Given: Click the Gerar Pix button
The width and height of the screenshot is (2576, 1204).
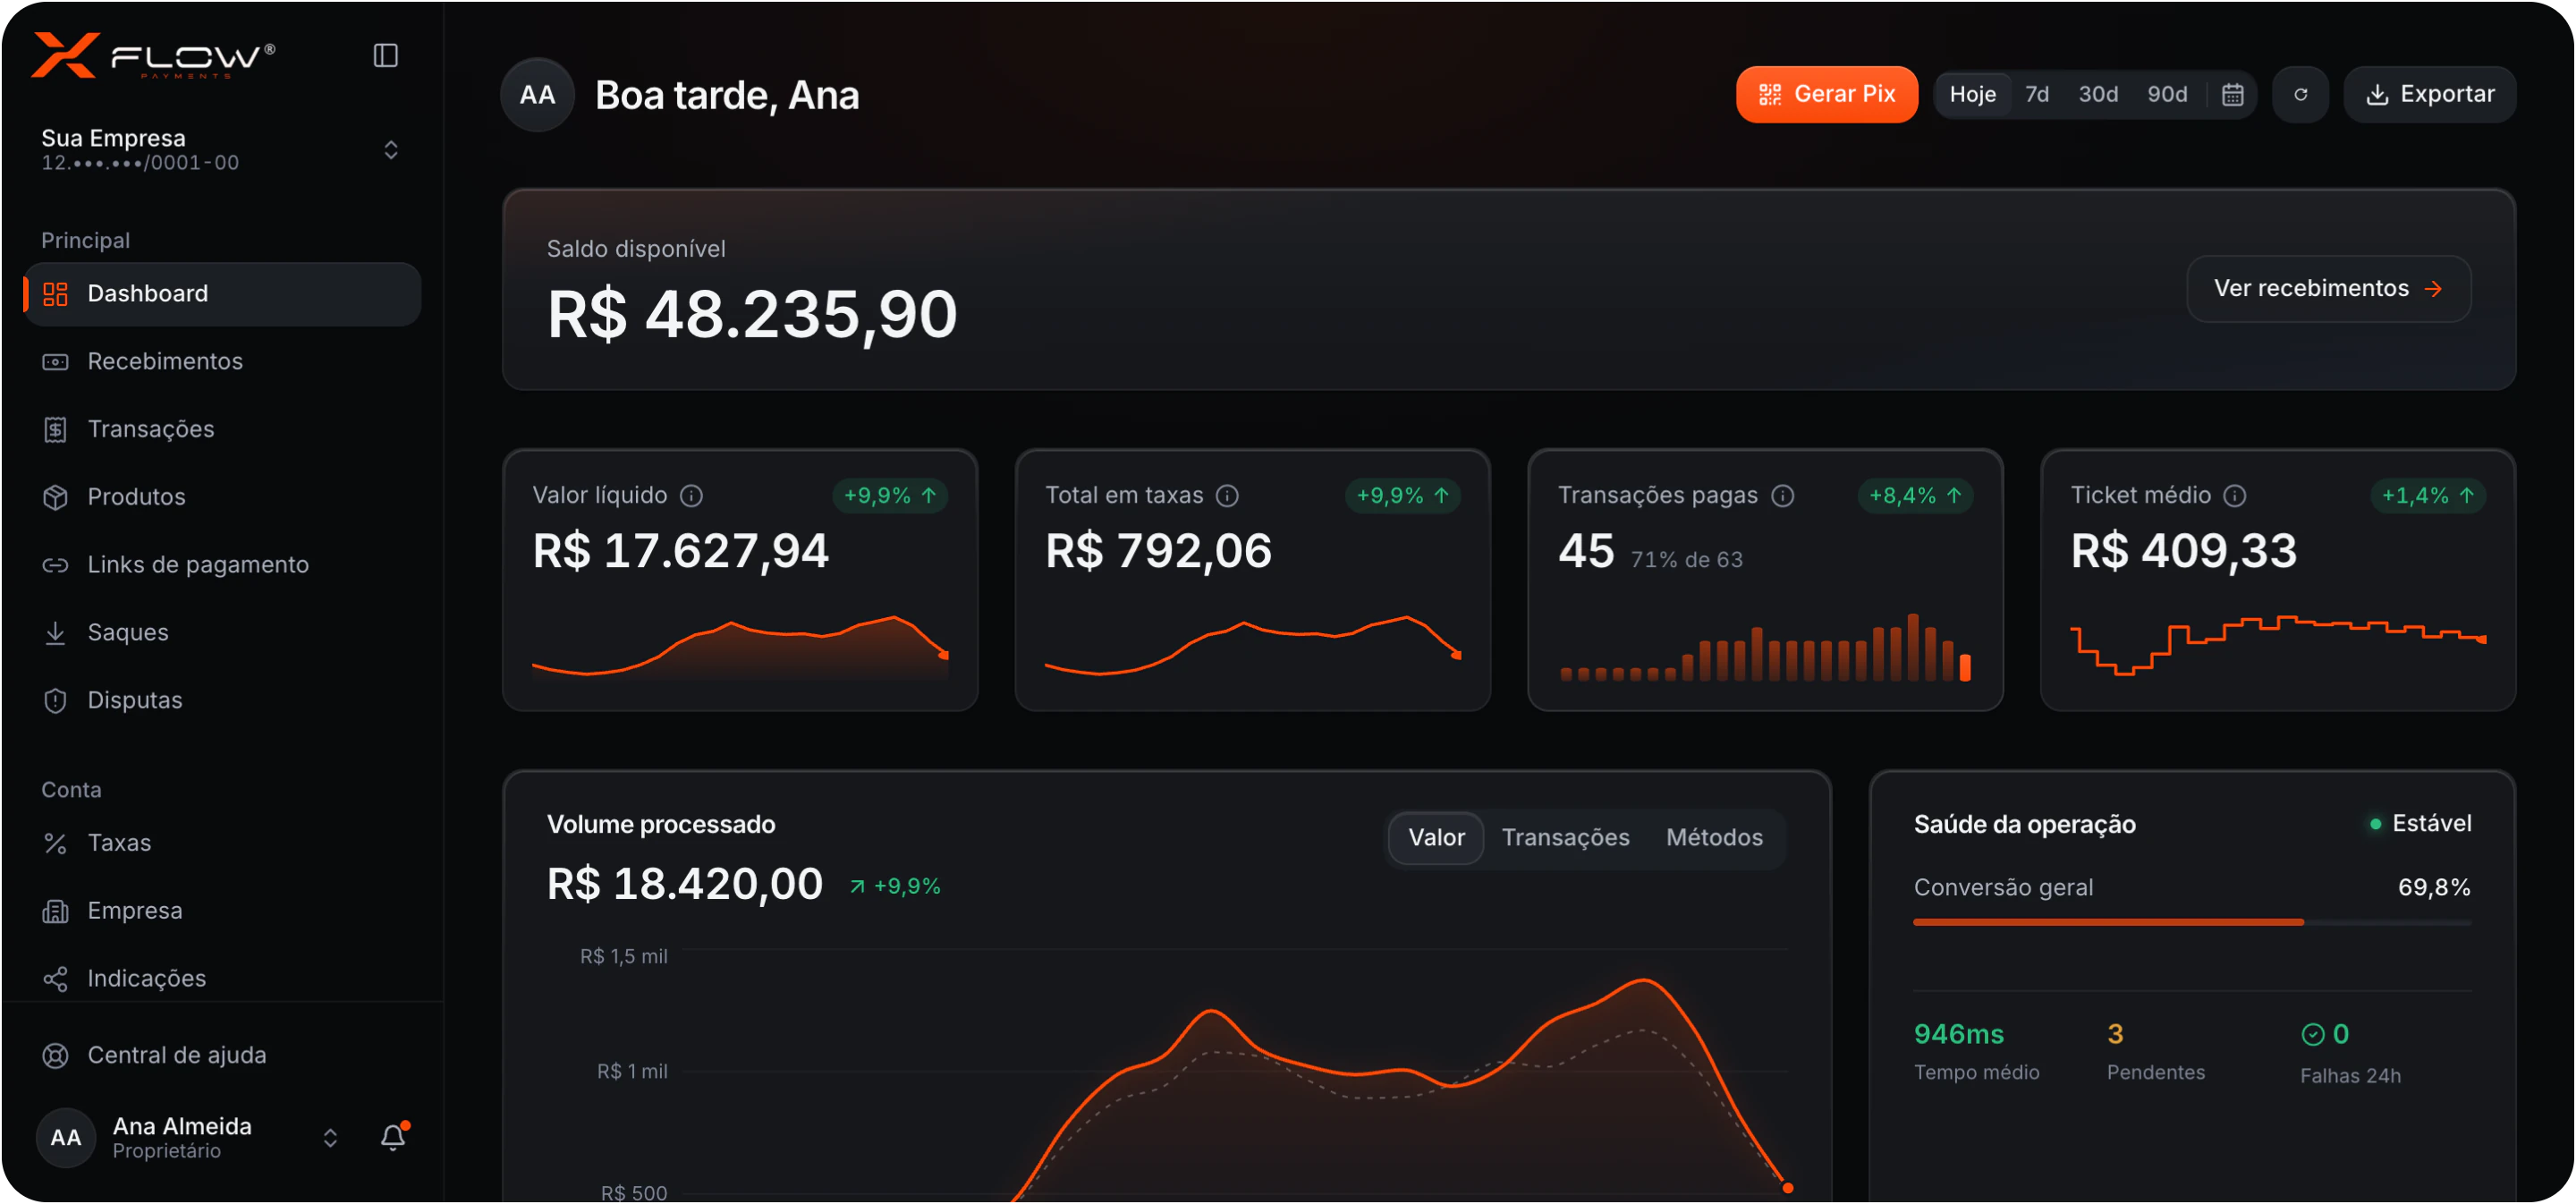Looking at the screenshot, I should coord(1826,94).
